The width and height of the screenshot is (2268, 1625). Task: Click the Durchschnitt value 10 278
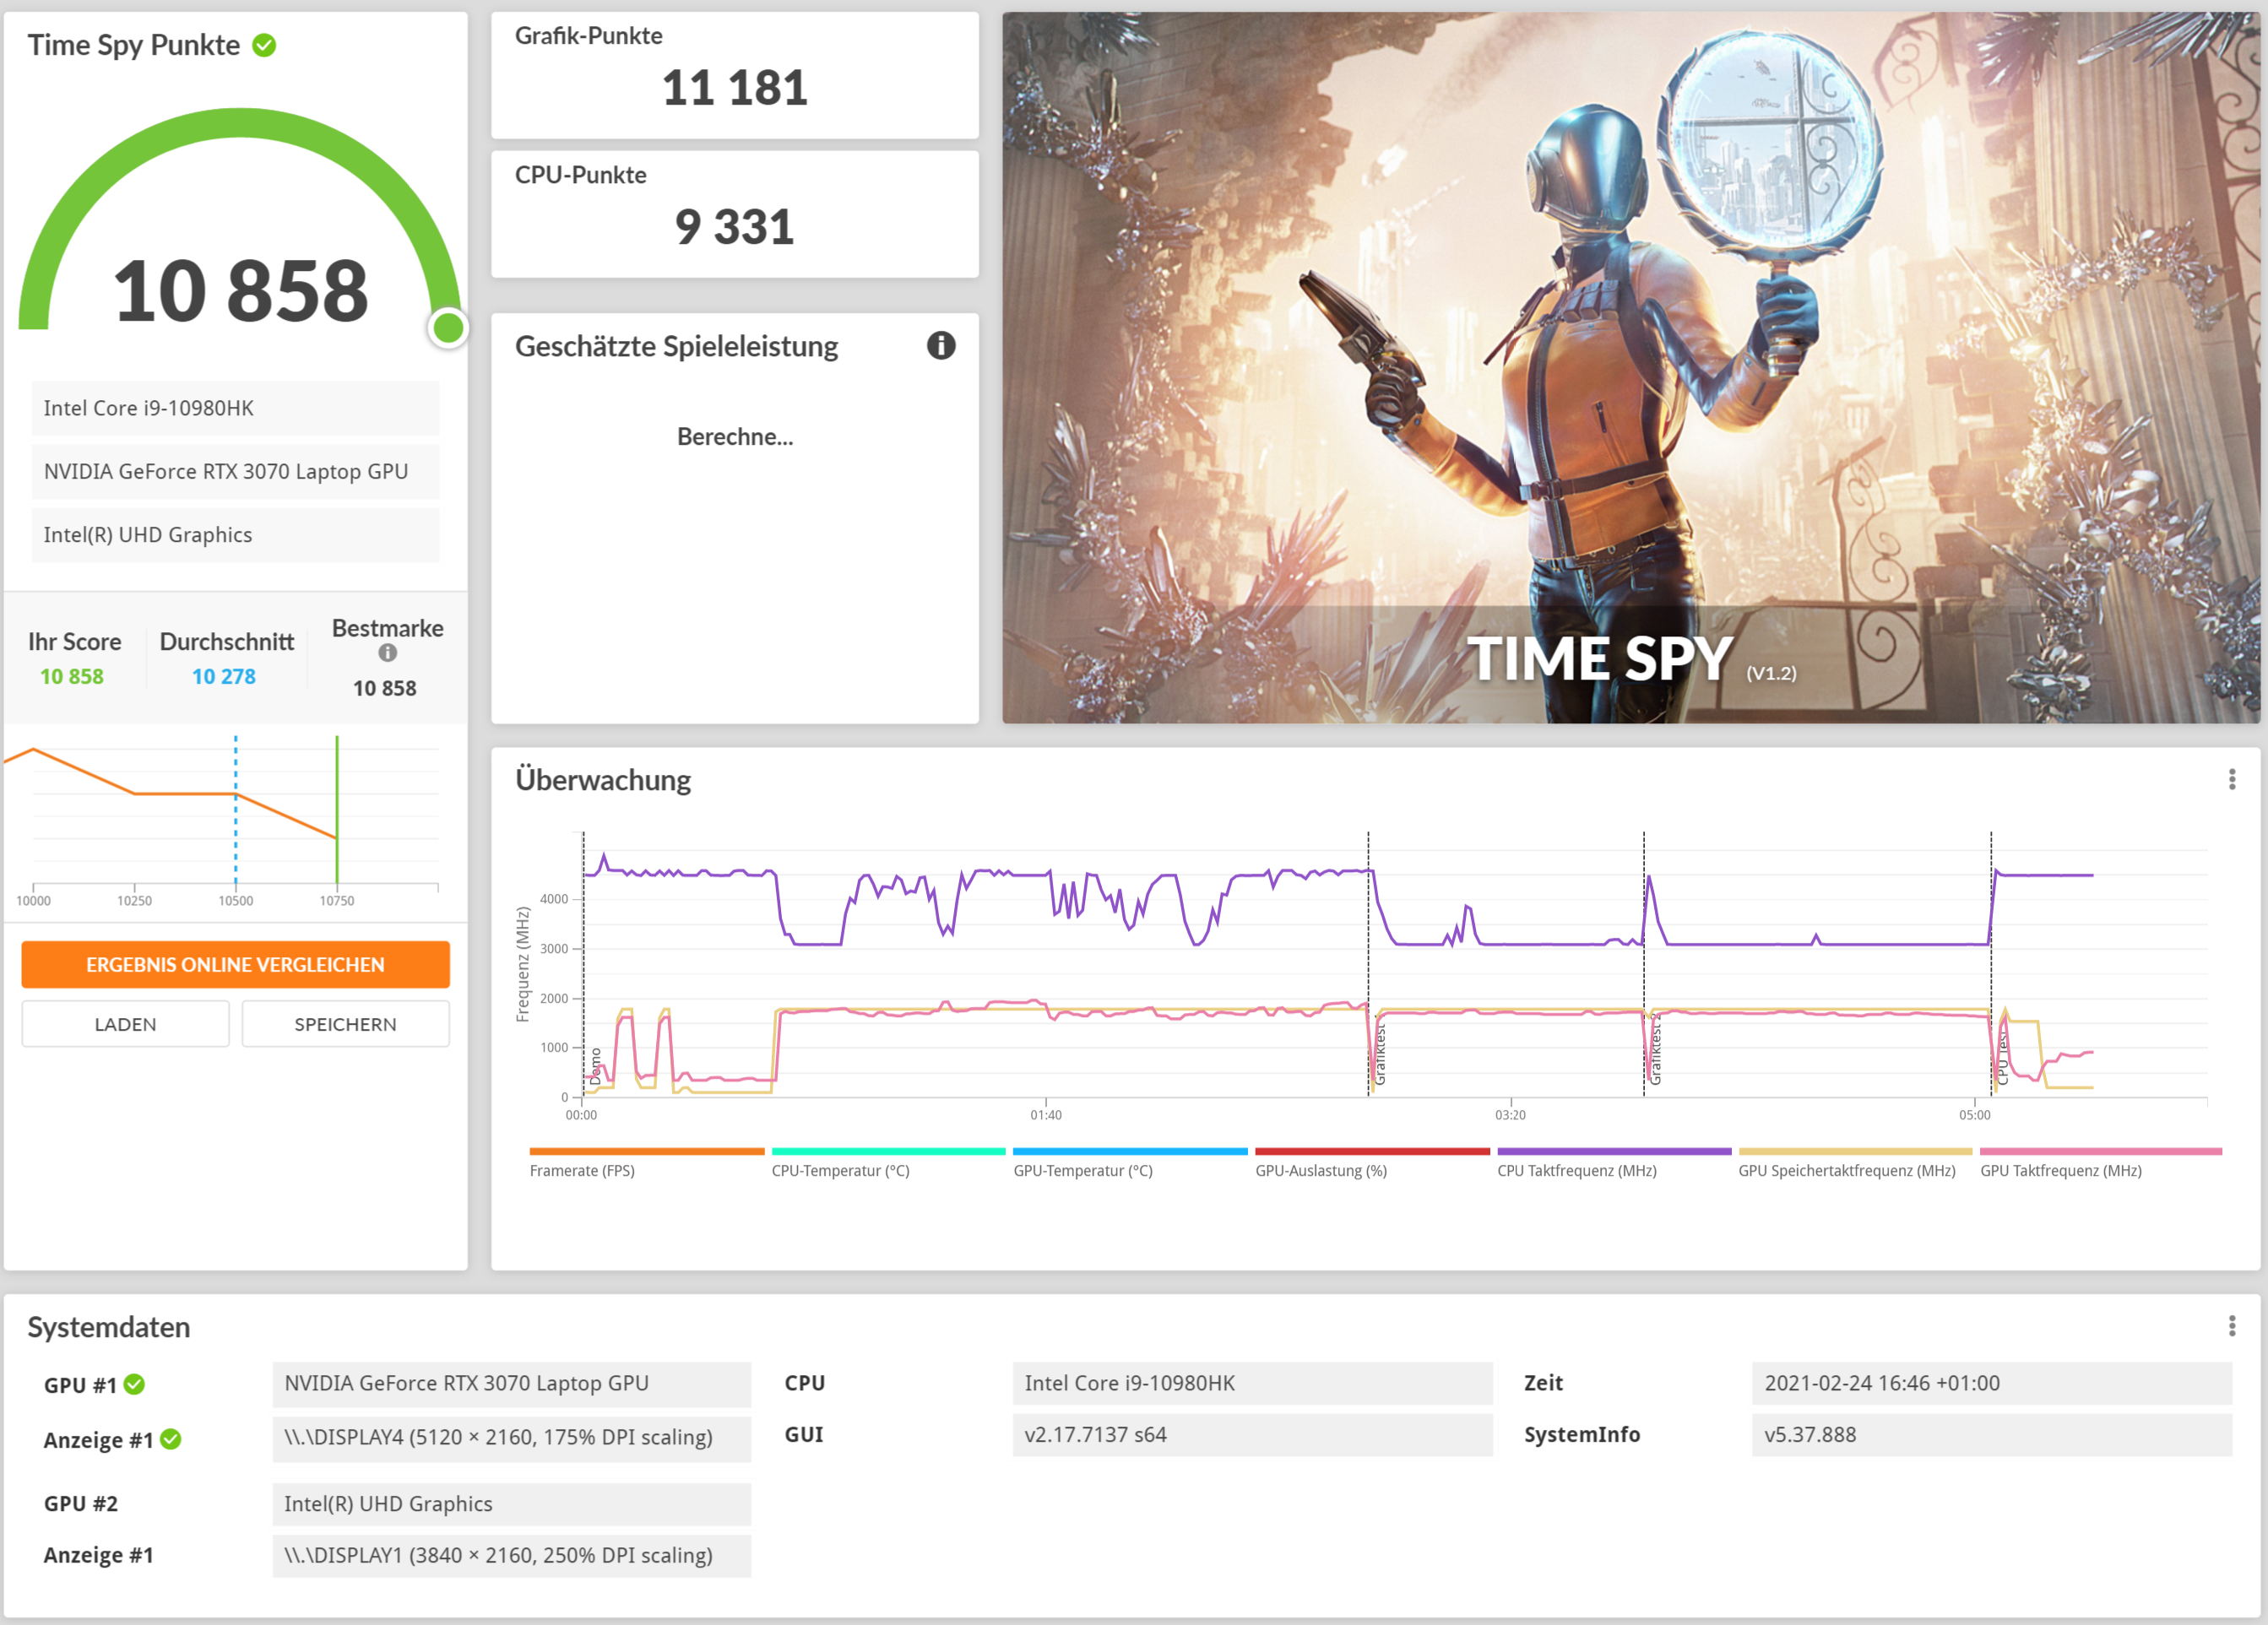click(x=224, y=677)
